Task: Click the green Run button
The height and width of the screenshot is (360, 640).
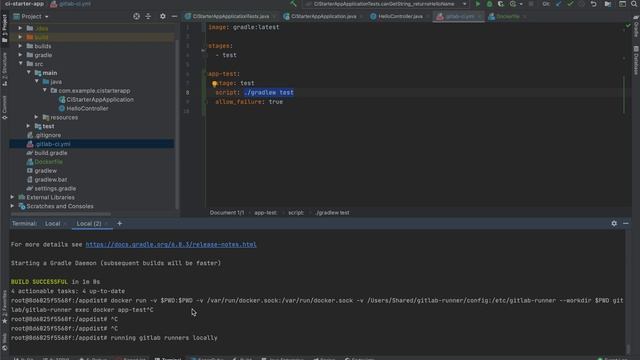Action: 478,4
